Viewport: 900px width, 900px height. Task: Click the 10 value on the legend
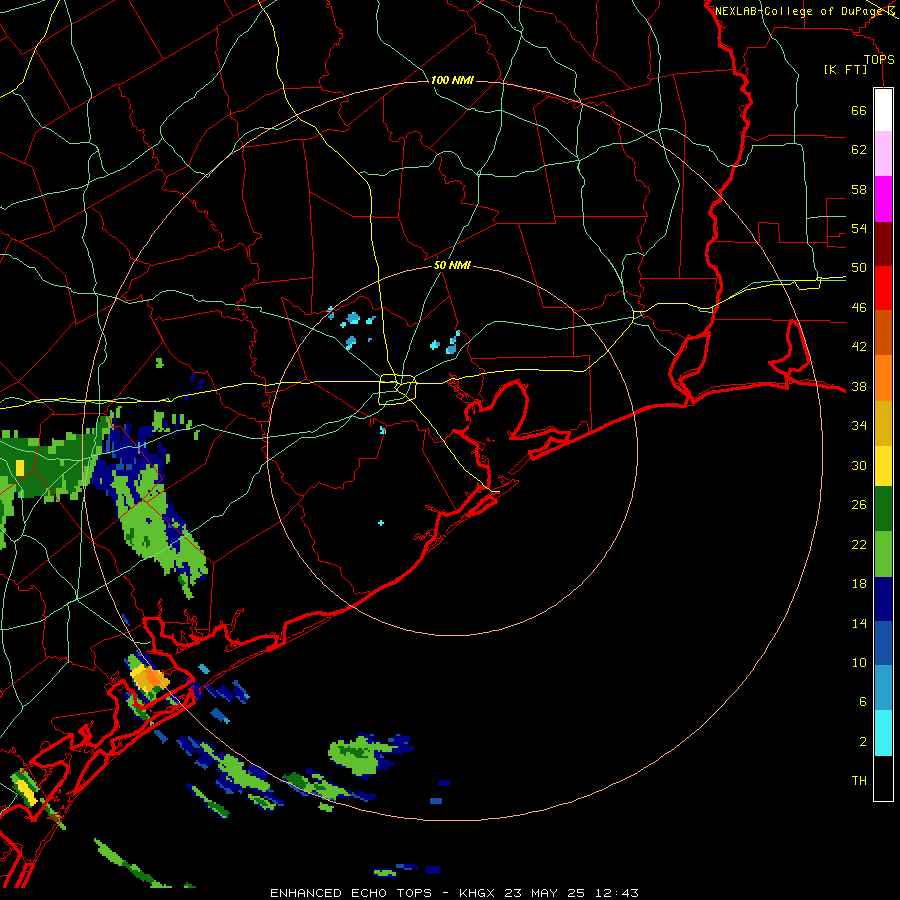coord(859,662)
